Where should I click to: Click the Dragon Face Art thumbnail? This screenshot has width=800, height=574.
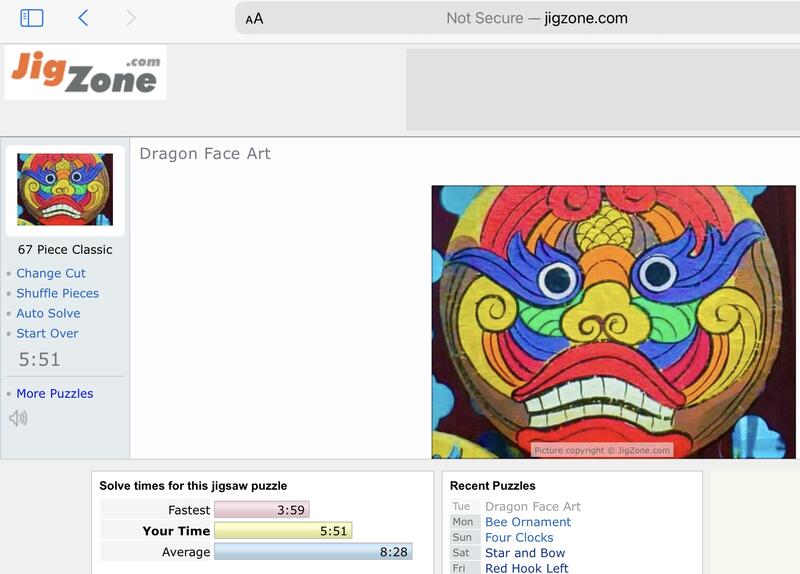pyautogui.click(x=65, y=190)
